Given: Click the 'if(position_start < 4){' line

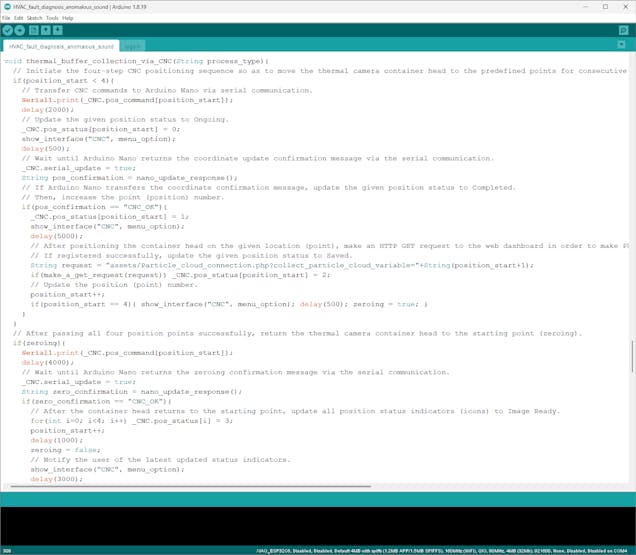Looking at the screenshot, I should [x=63, y=80].
